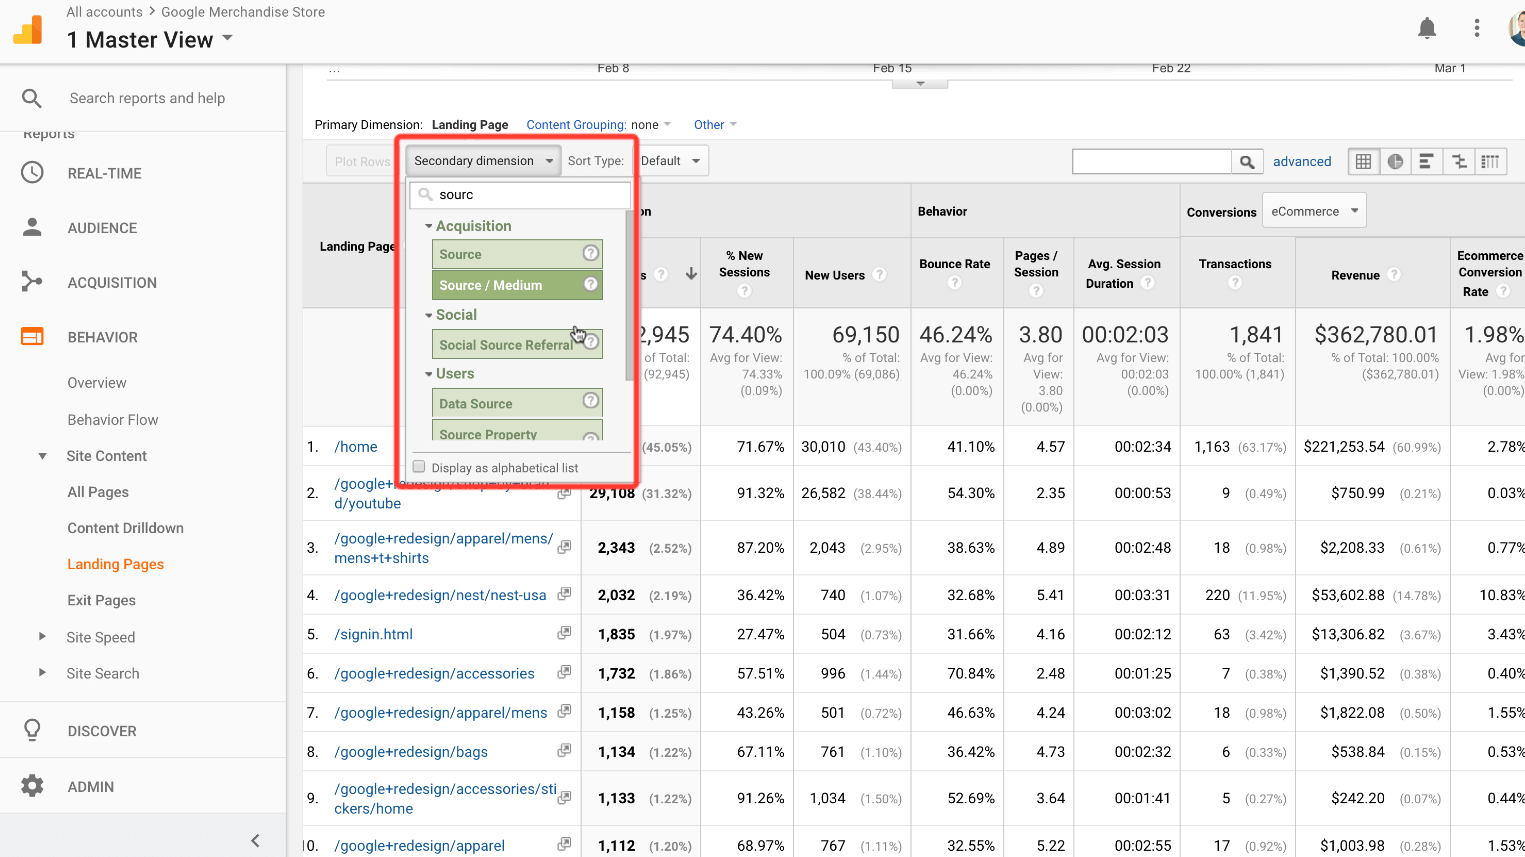Open All Pages report
The height and width of the screenshot is (857, 1525).
(x=98, y=492)
